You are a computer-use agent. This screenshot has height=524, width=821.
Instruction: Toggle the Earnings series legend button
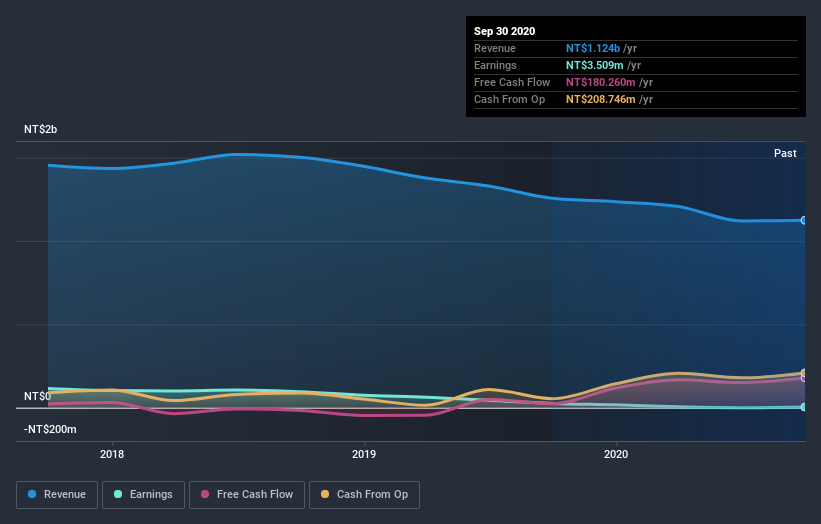point(143,495)
